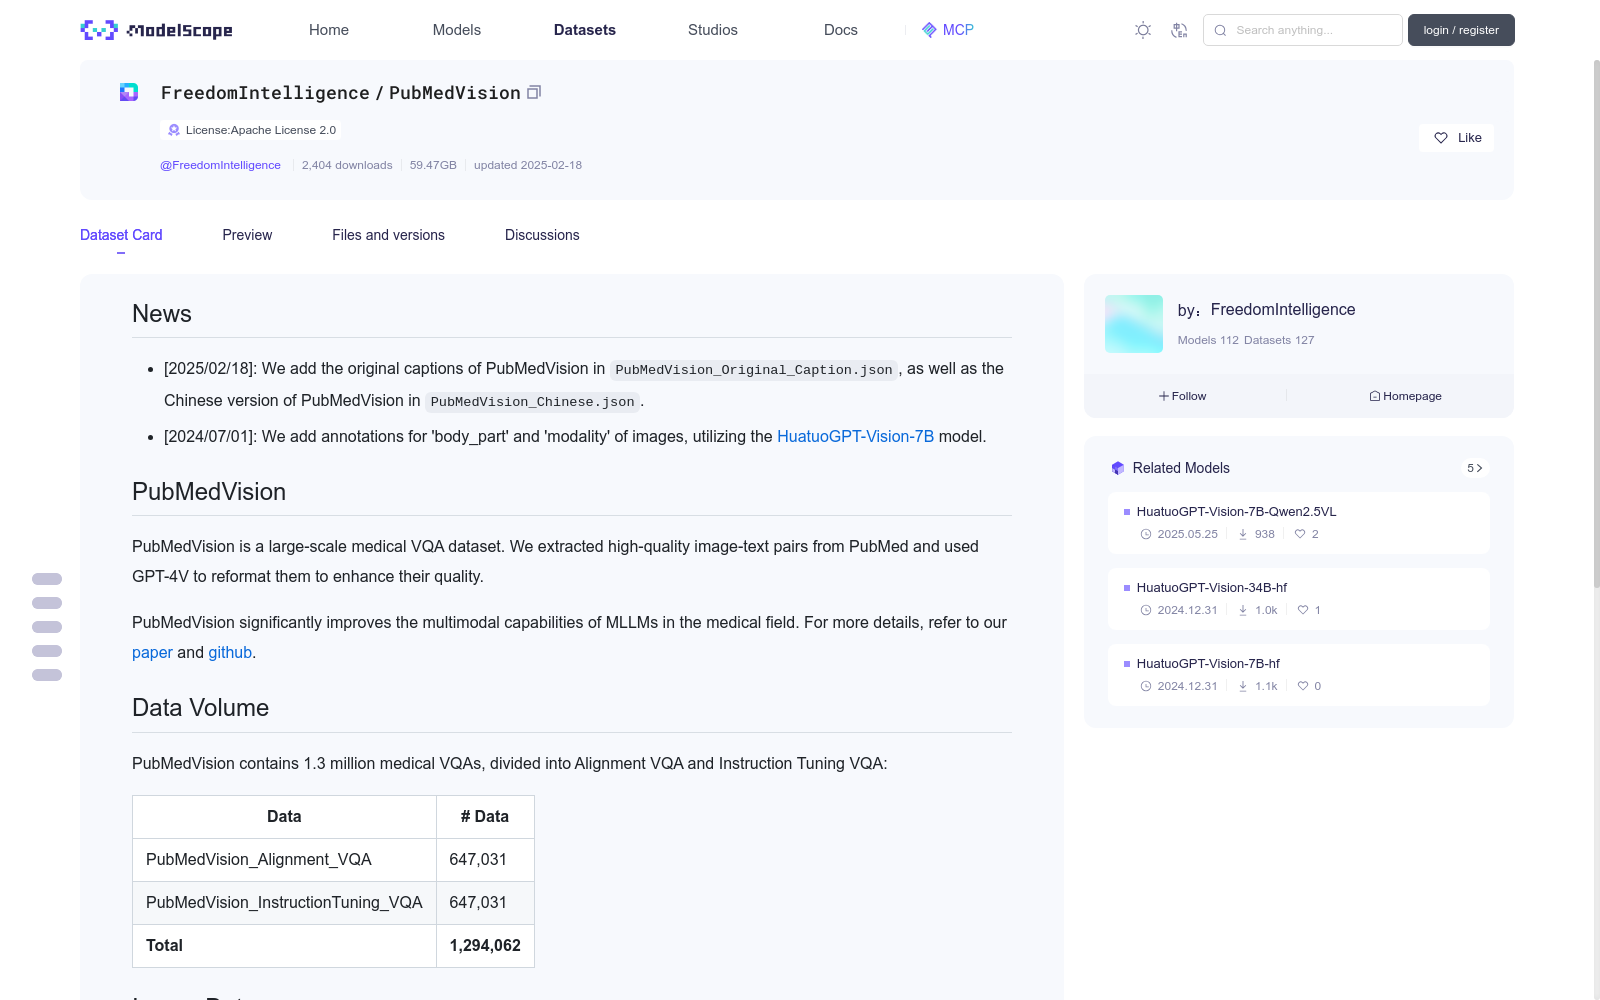Click the FreedomIntelligence author thumbnail

pyautogui.click(x=1134, y=324)
